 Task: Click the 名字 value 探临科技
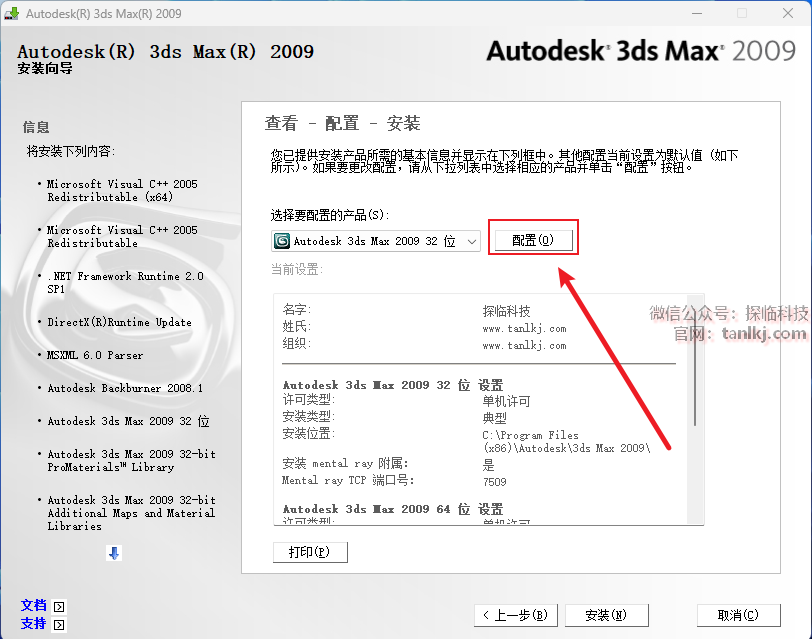pos(506,311)
